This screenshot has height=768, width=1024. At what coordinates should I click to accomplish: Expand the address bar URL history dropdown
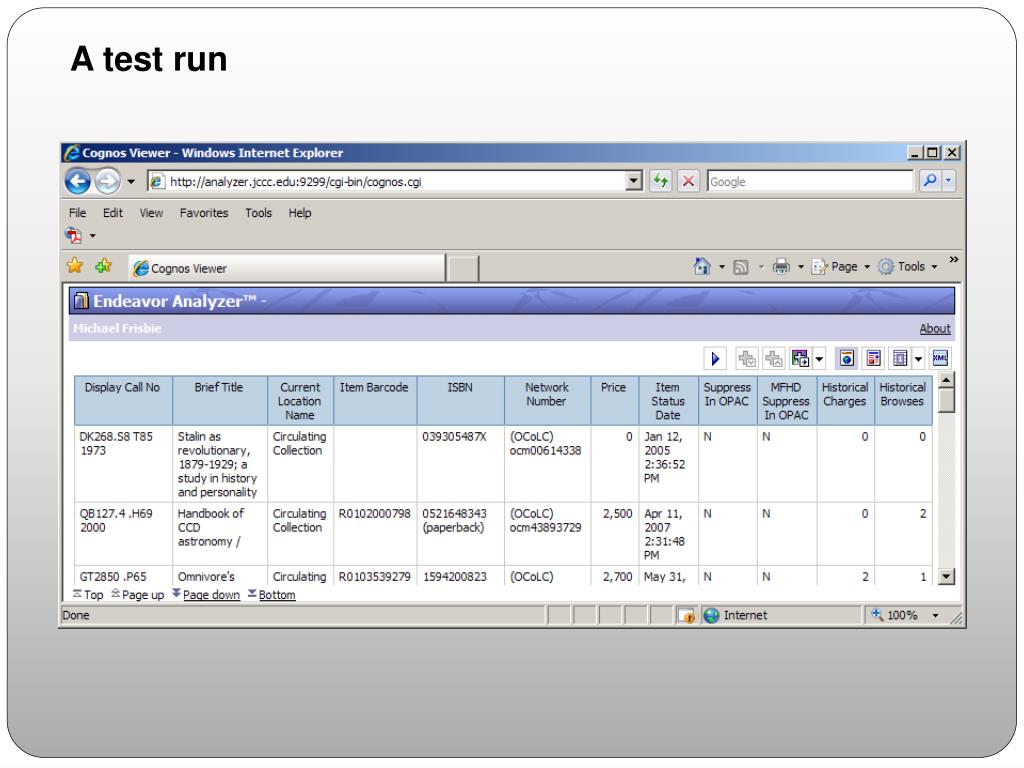coord(633,181)
